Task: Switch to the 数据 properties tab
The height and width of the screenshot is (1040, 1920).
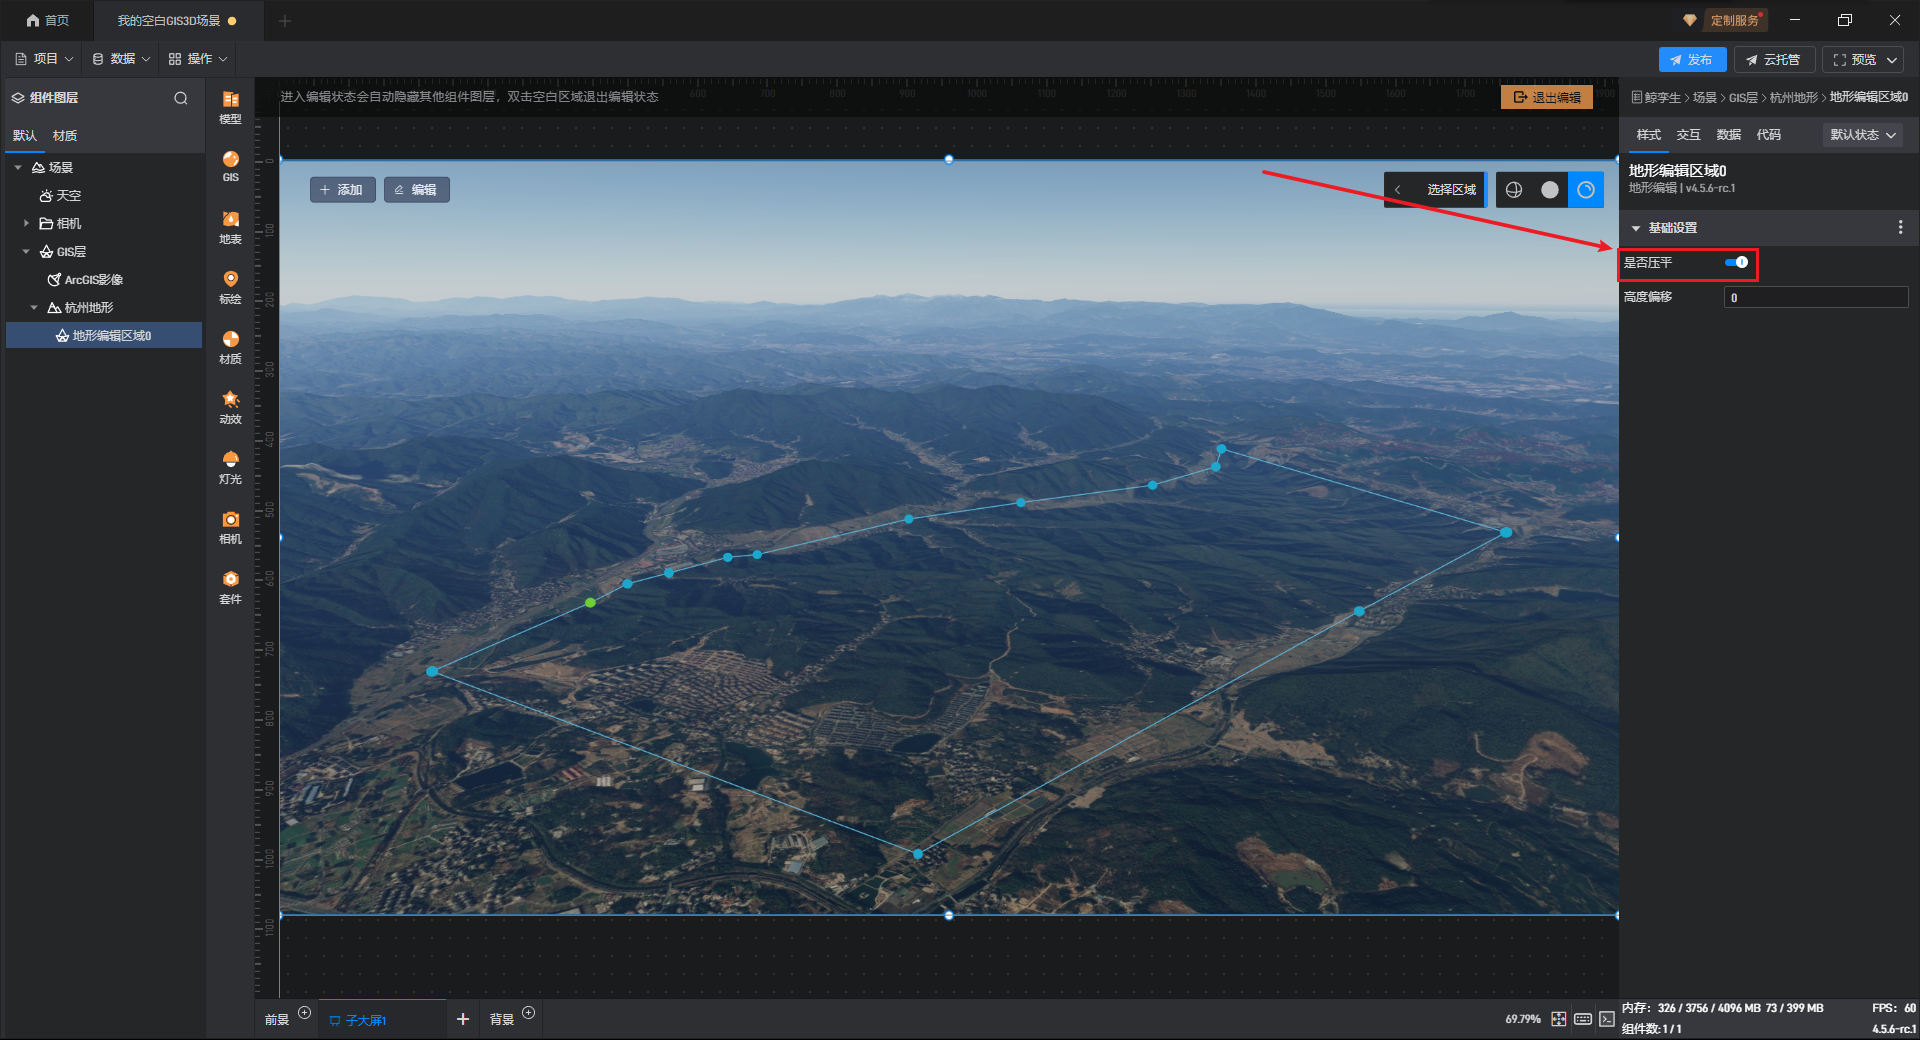Action: coord(1728,135)
